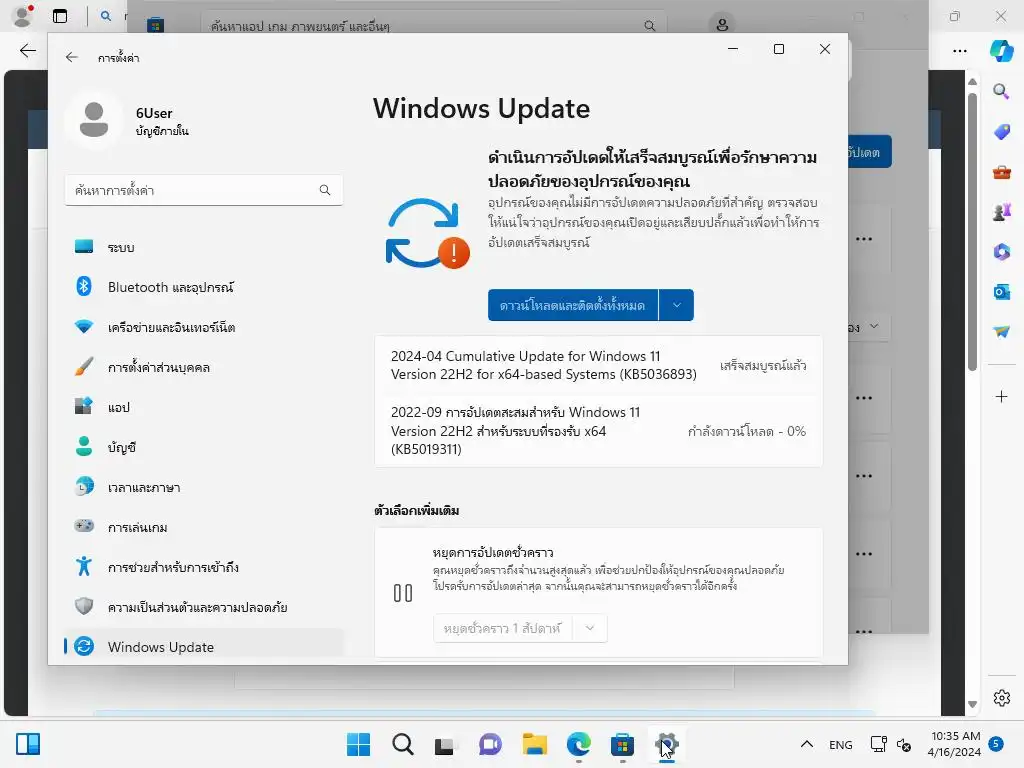
Task: Open Microsoft 365 icon in Edge sidebar
Action: click(1001, 251)
